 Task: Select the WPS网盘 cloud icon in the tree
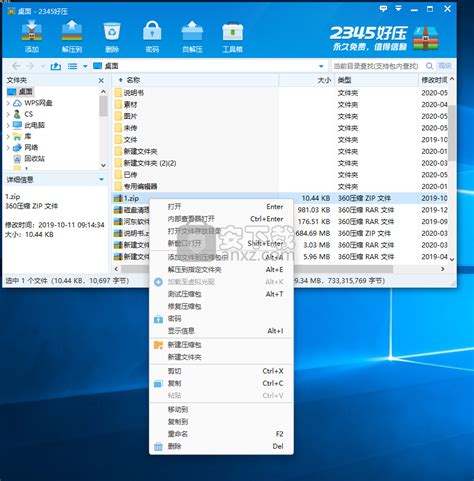(x=17, y=103)
